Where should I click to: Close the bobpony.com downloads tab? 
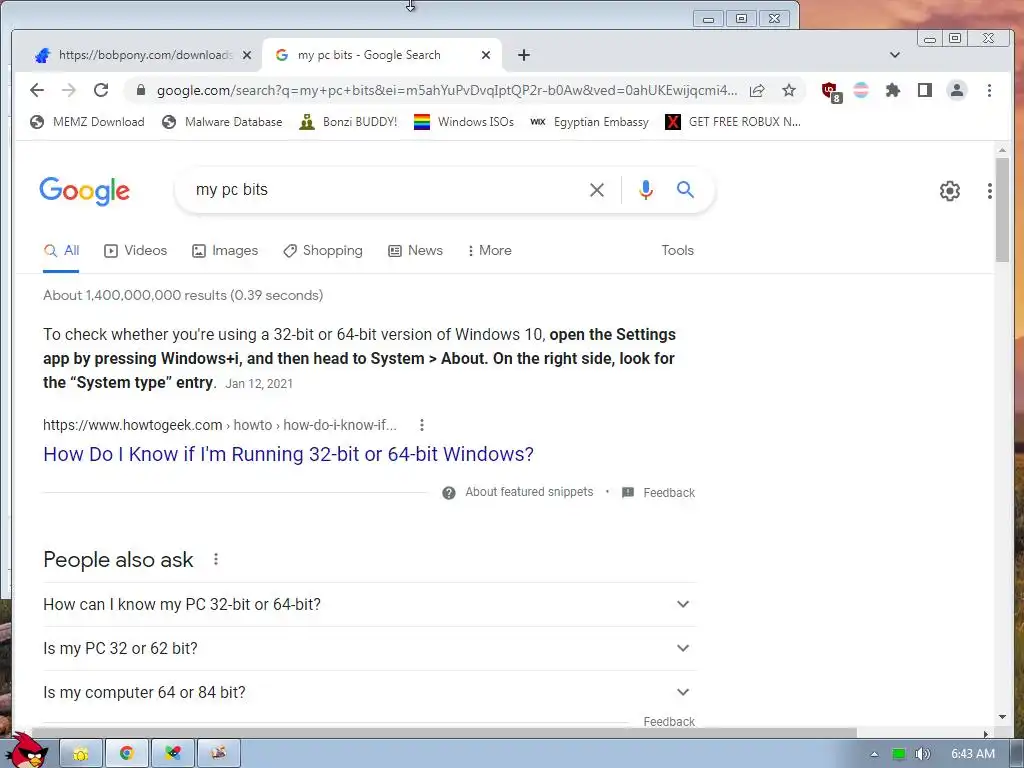click(247, 55)
